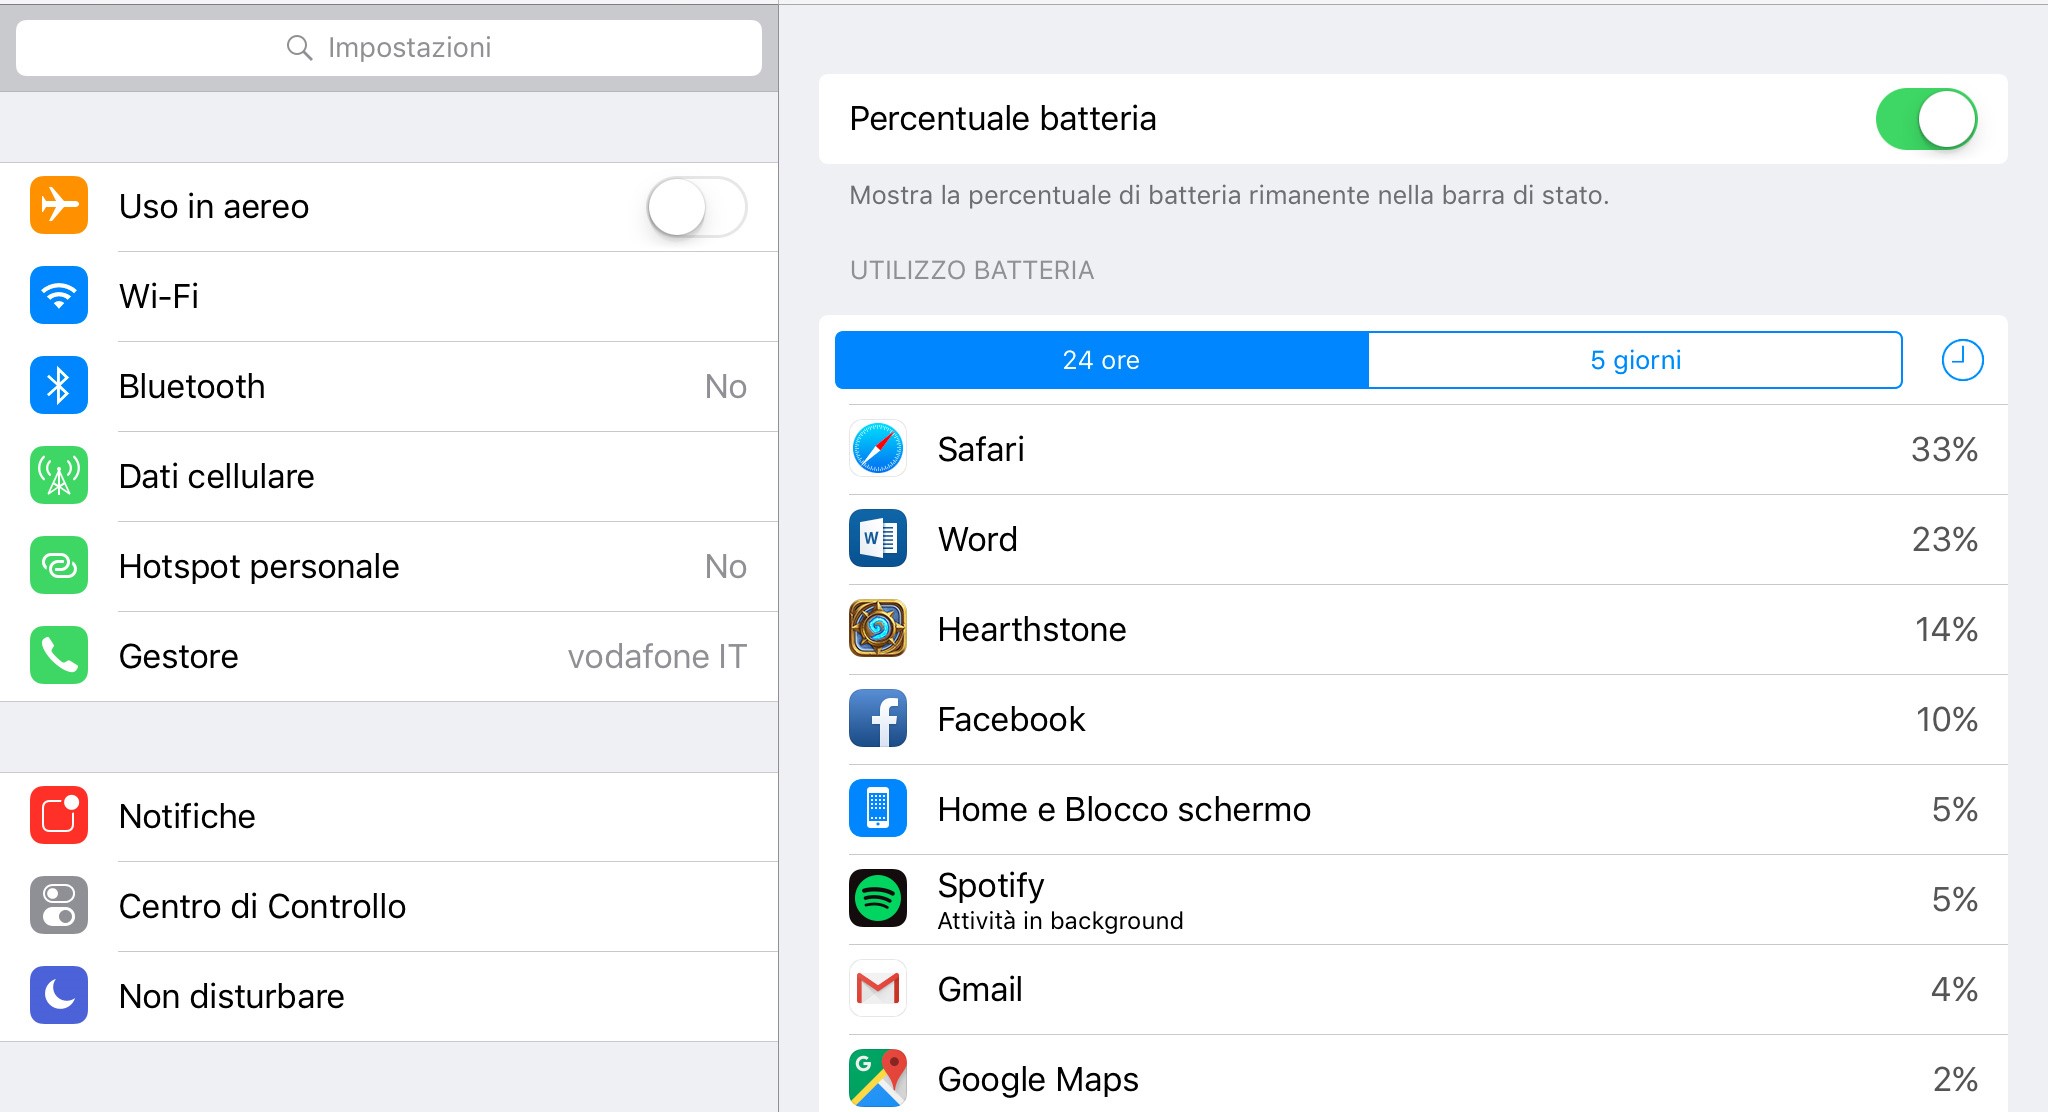Open Wi-Fi settings

pos(389,296)
